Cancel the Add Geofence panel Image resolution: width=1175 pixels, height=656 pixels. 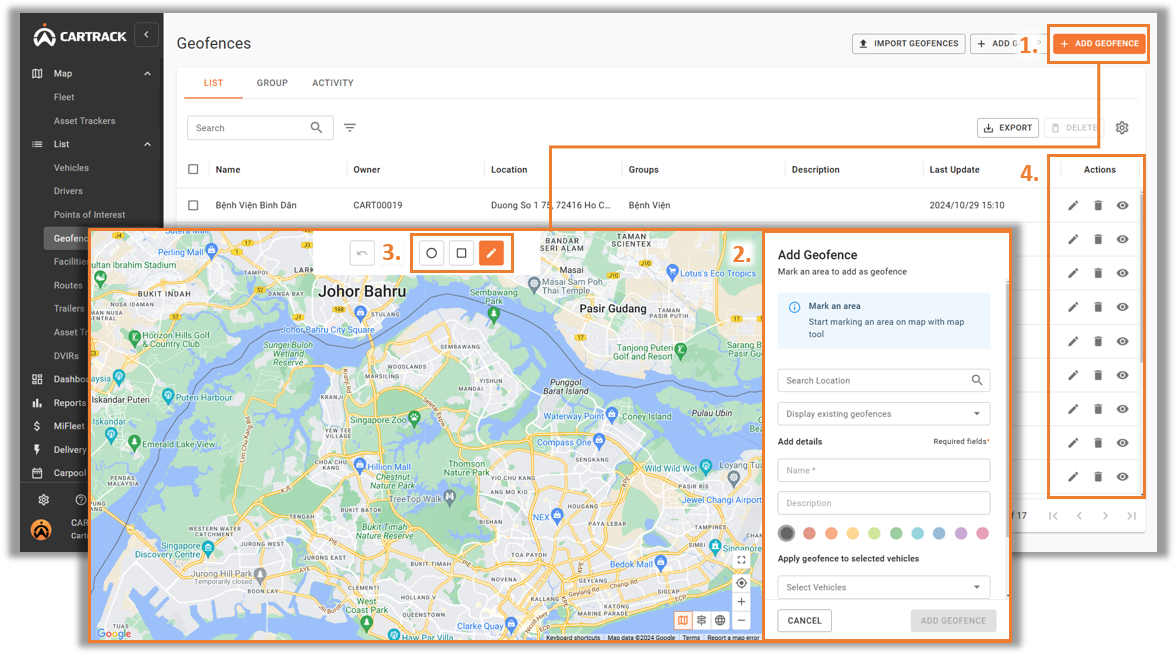point(804,621)
